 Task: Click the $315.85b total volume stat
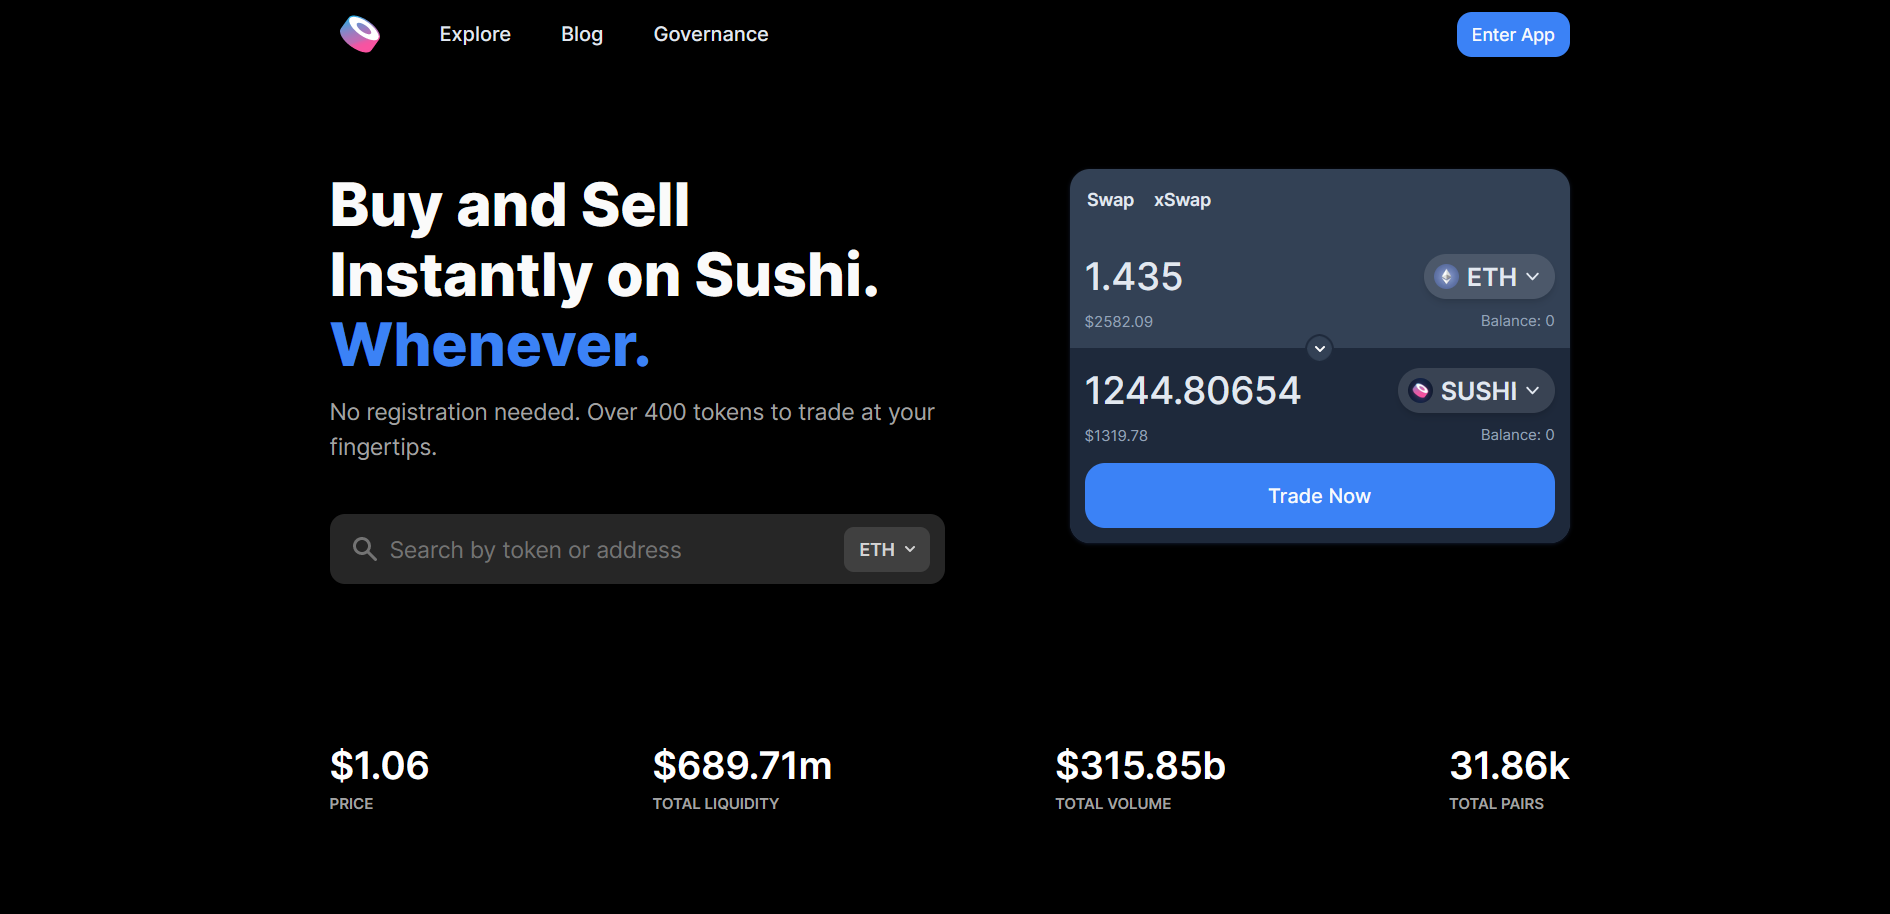pos(1141,766)
